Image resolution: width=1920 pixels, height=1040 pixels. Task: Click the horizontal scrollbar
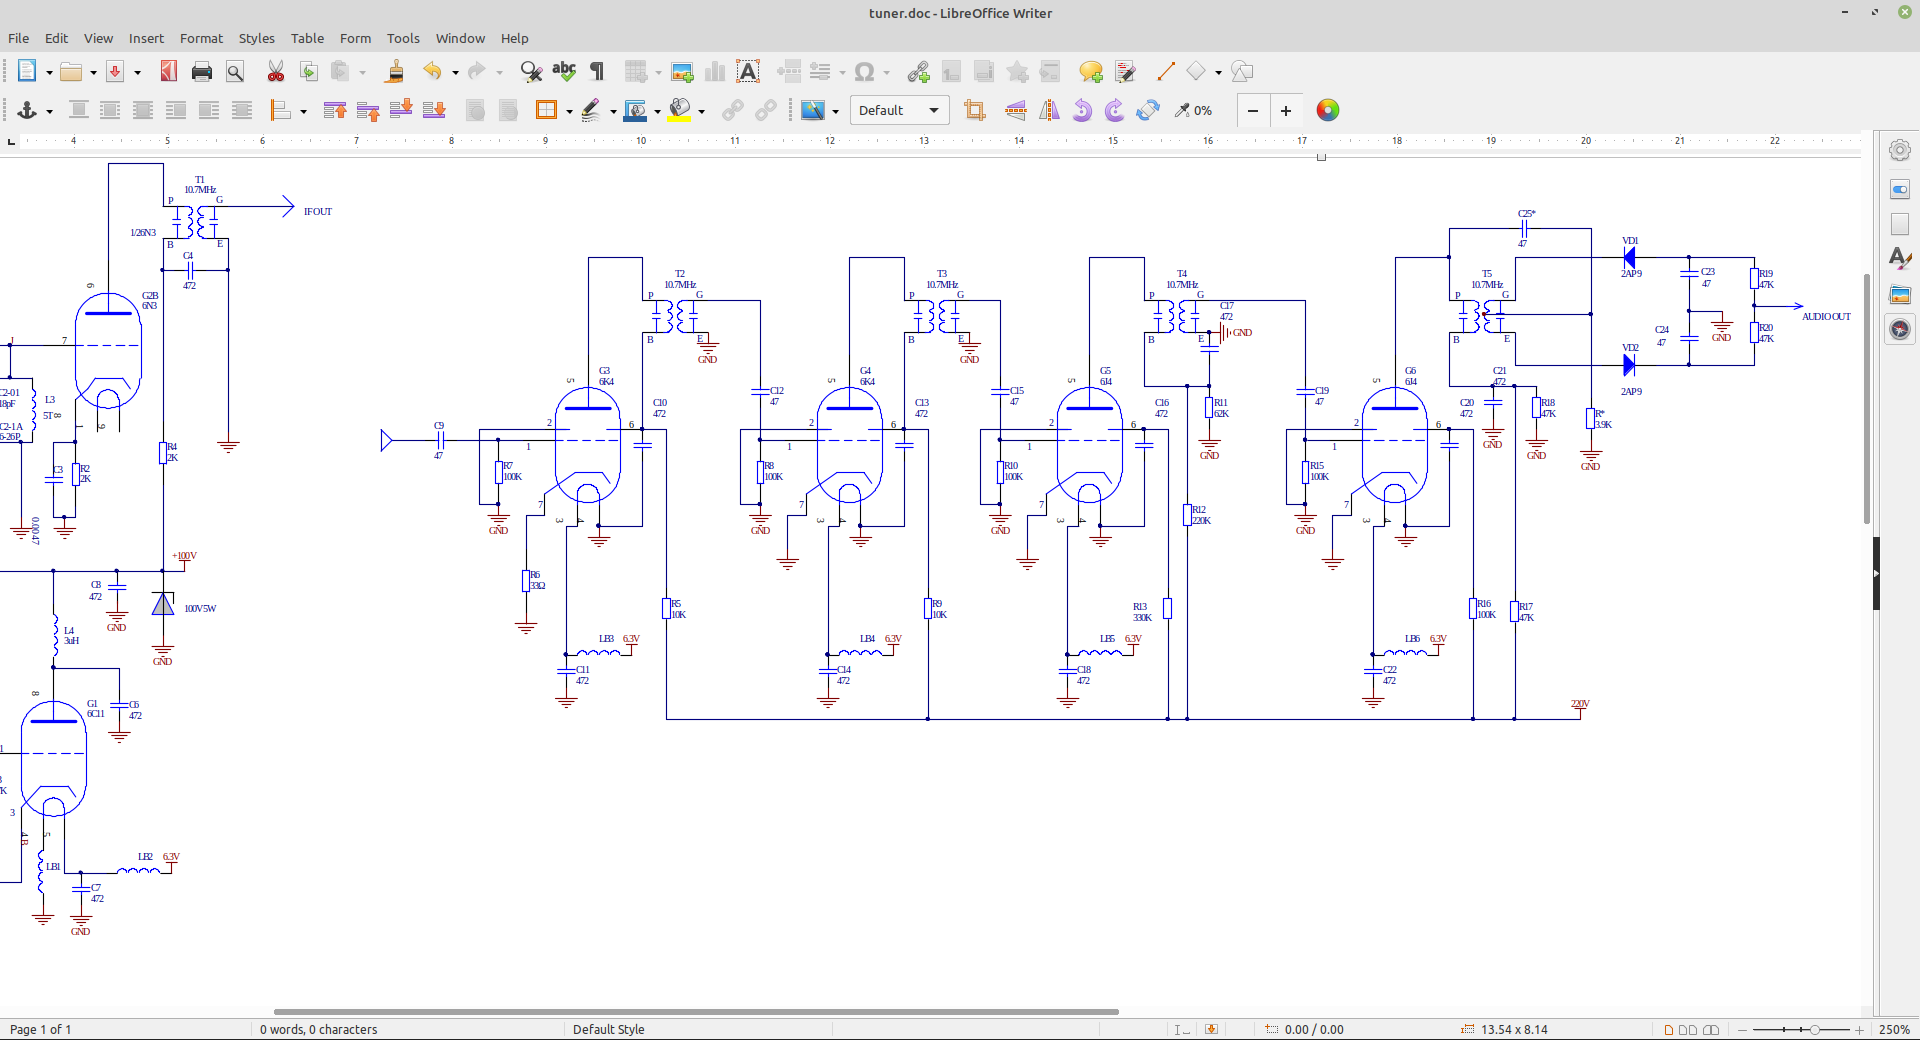point(696,1012)
